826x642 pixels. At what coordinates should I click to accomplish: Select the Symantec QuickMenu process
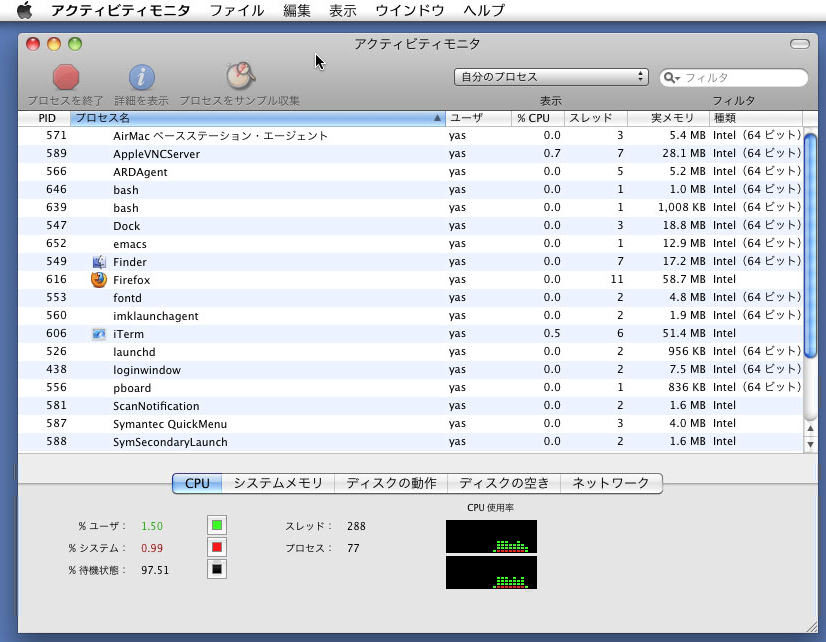click(410, 424)
